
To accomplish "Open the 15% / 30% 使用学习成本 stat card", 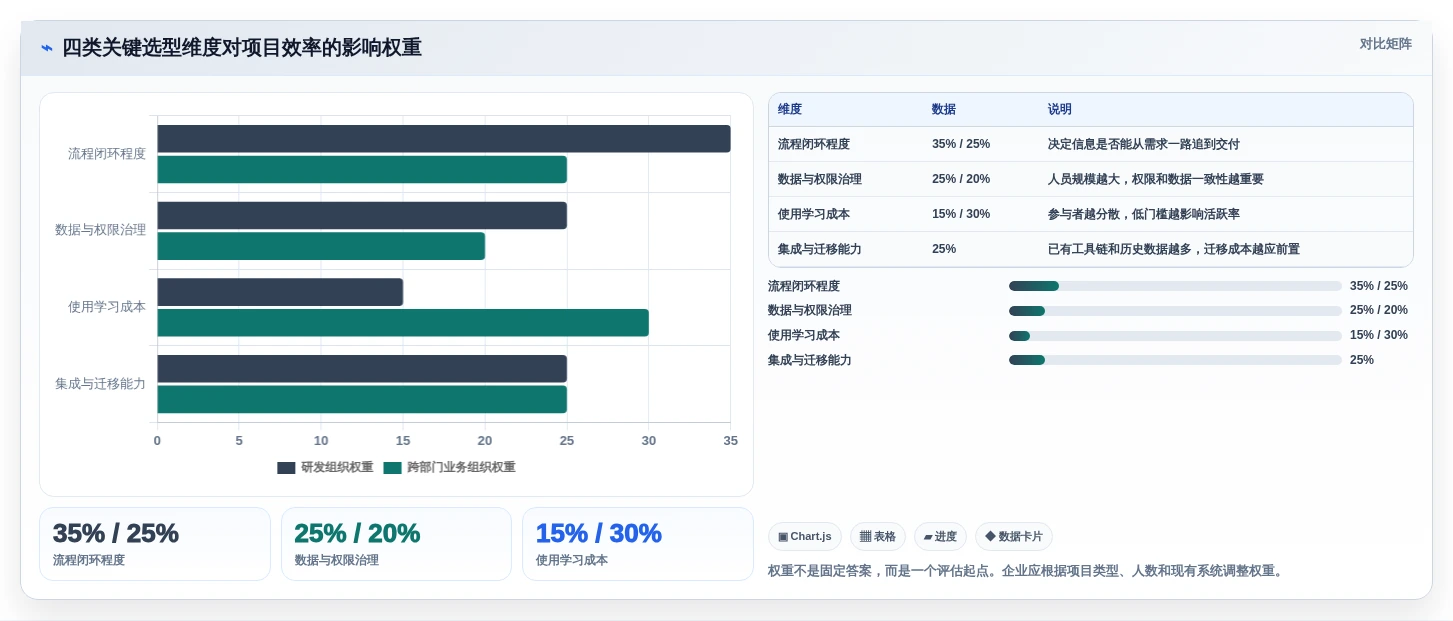I will tap(638, 544).
